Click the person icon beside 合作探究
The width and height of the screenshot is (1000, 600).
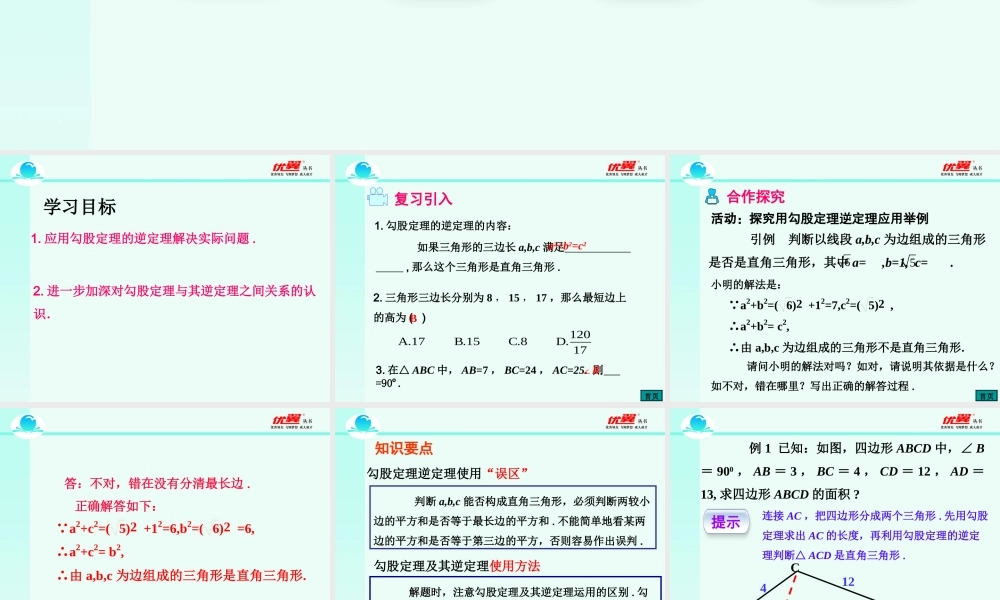pyautogui.click(x=712, y=196)
